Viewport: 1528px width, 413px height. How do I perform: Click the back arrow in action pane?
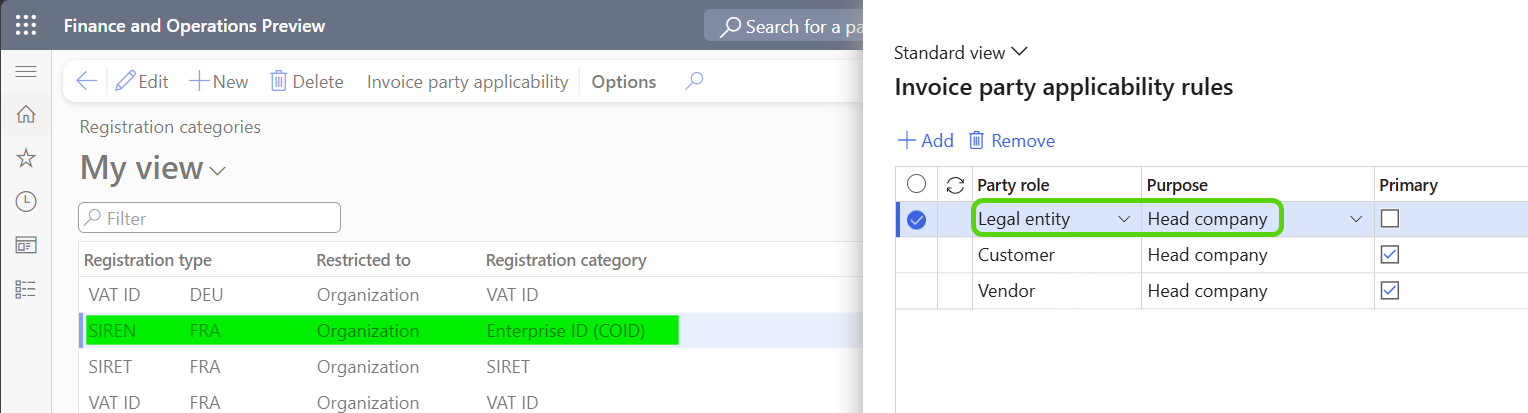pyautogui.click(x=87, y=82)
